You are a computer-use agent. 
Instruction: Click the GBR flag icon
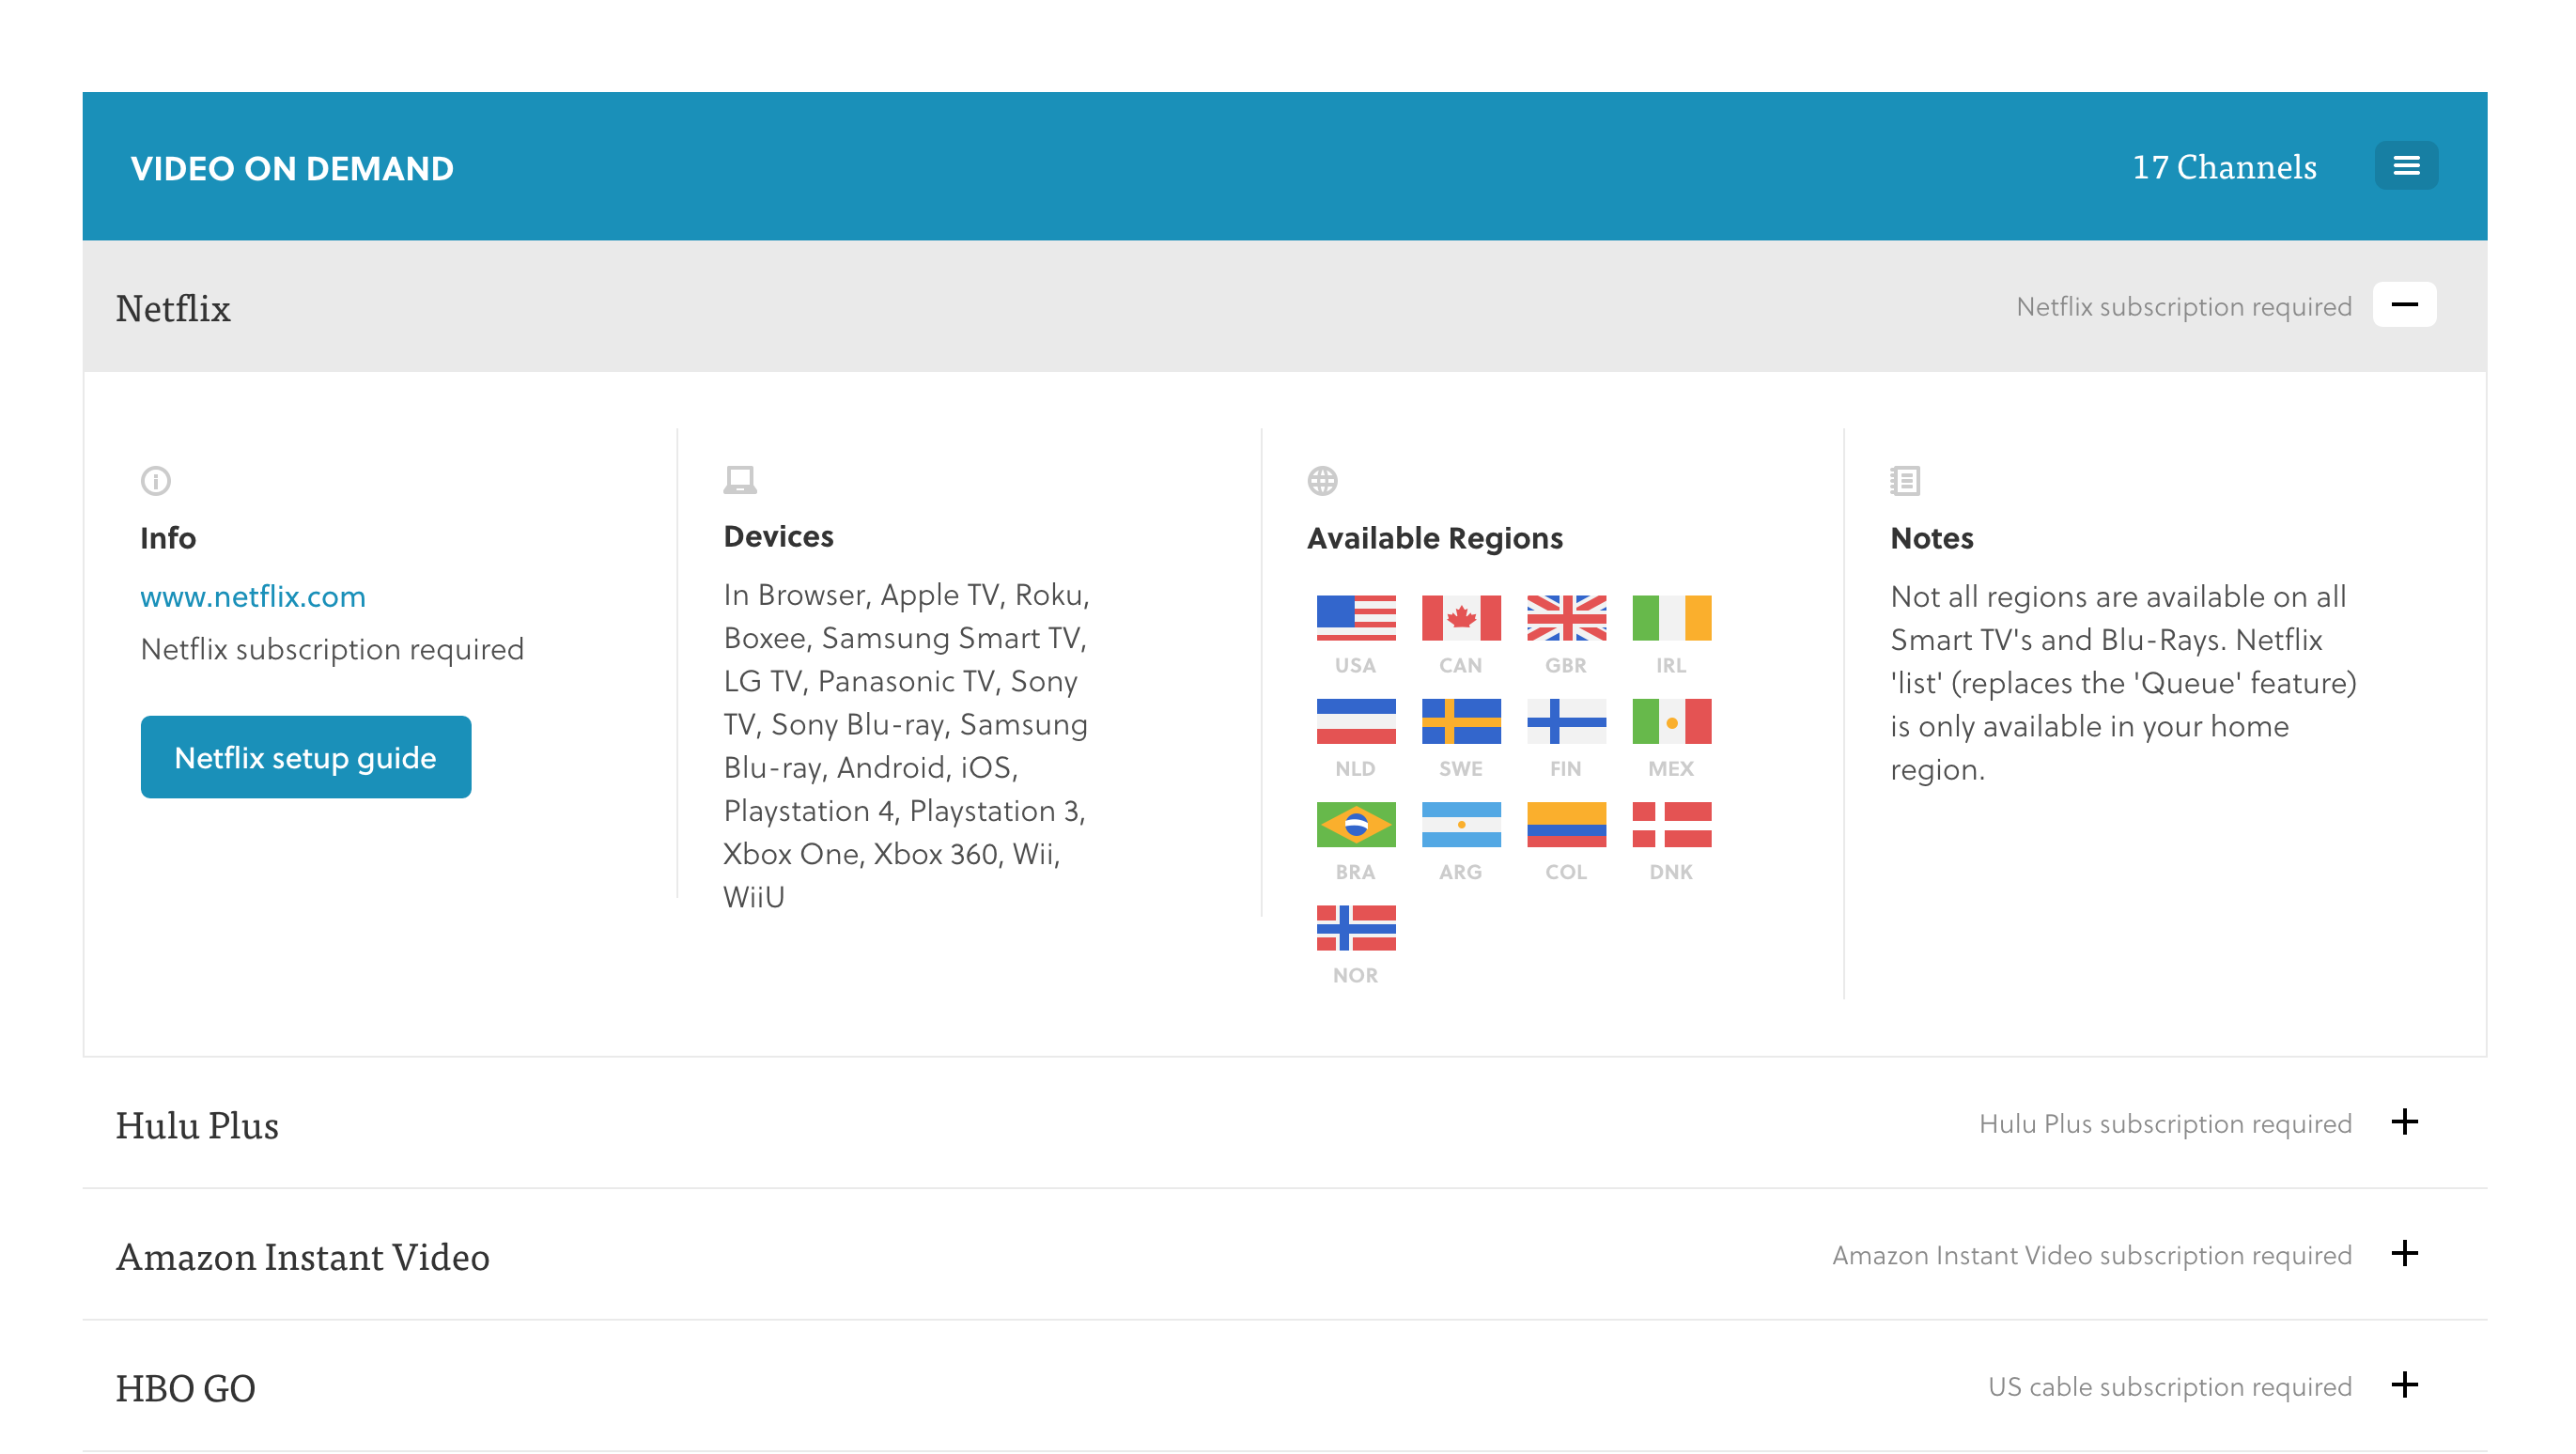coord(1565,617)
